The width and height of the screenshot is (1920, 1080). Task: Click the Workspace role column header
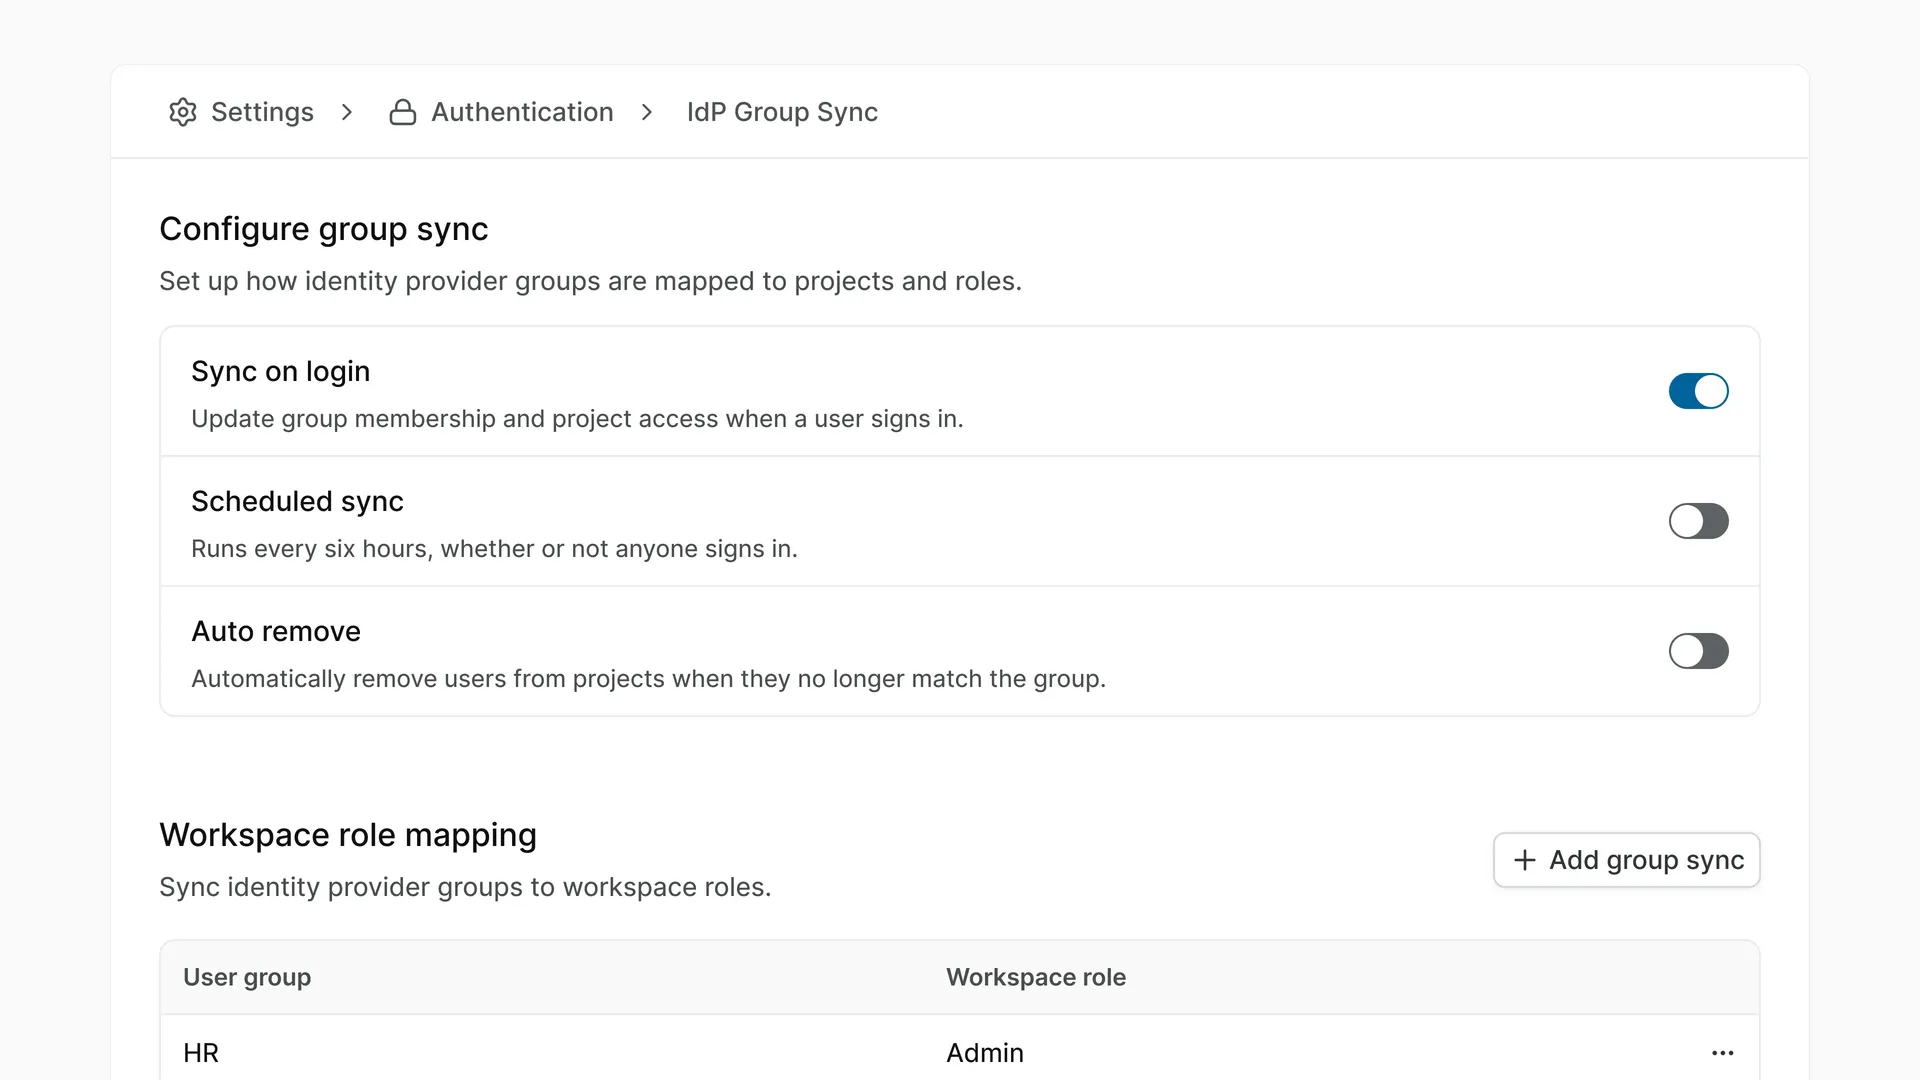[x=1036, y=977]
